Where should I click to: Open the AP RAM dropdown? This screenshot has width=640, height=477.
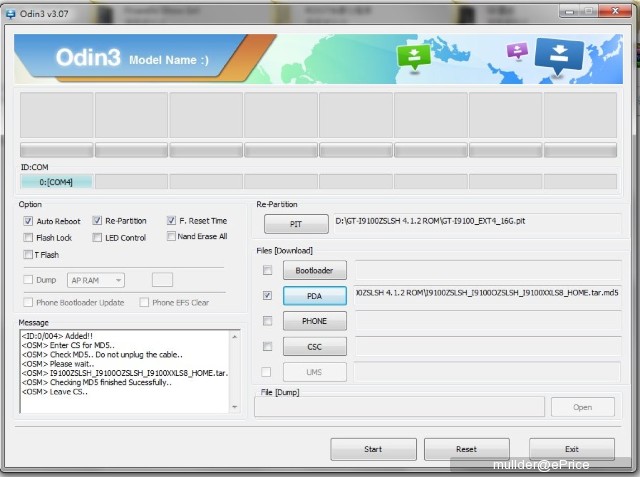[x=96, y=280]
